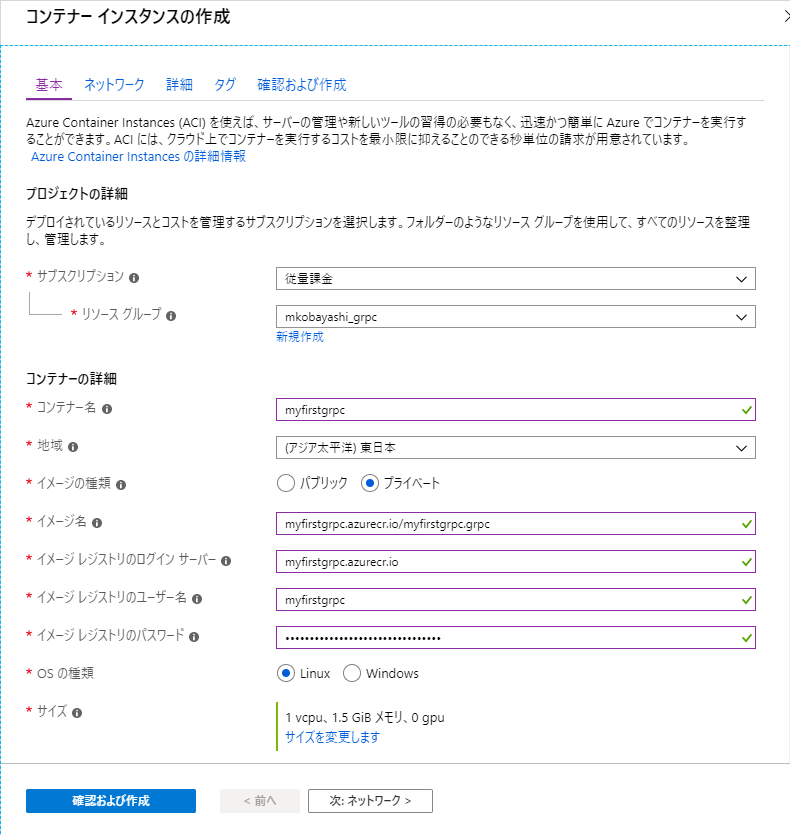Open the タグ tab
Viewport: 790px width, 835px height.
224,85
